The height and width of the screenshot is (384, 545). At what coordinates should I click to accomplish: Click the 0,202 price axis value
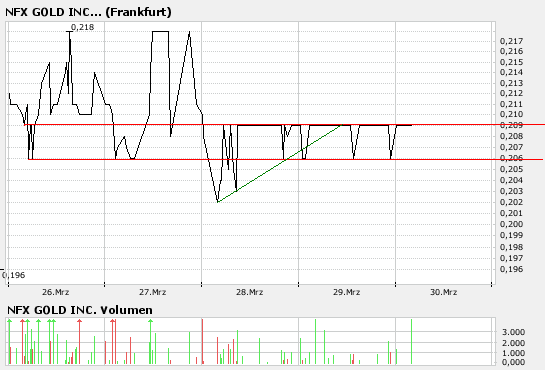[511, 202]
